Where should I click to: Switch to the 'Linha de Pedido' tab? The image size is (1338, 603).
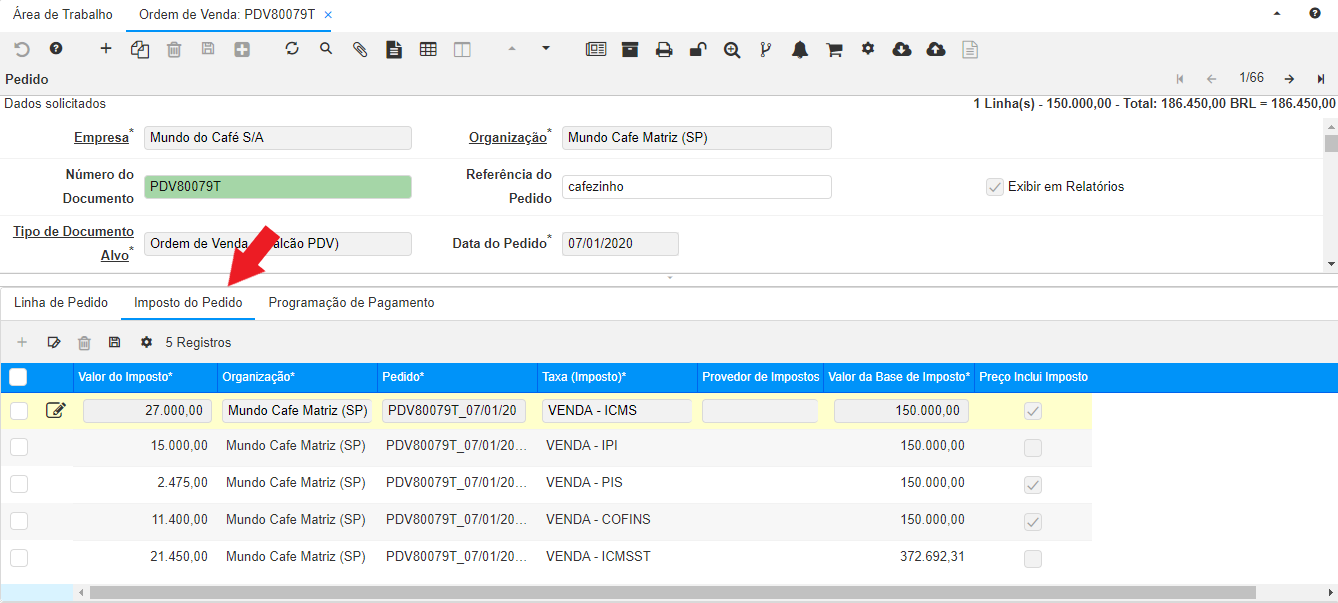(61, 303)
